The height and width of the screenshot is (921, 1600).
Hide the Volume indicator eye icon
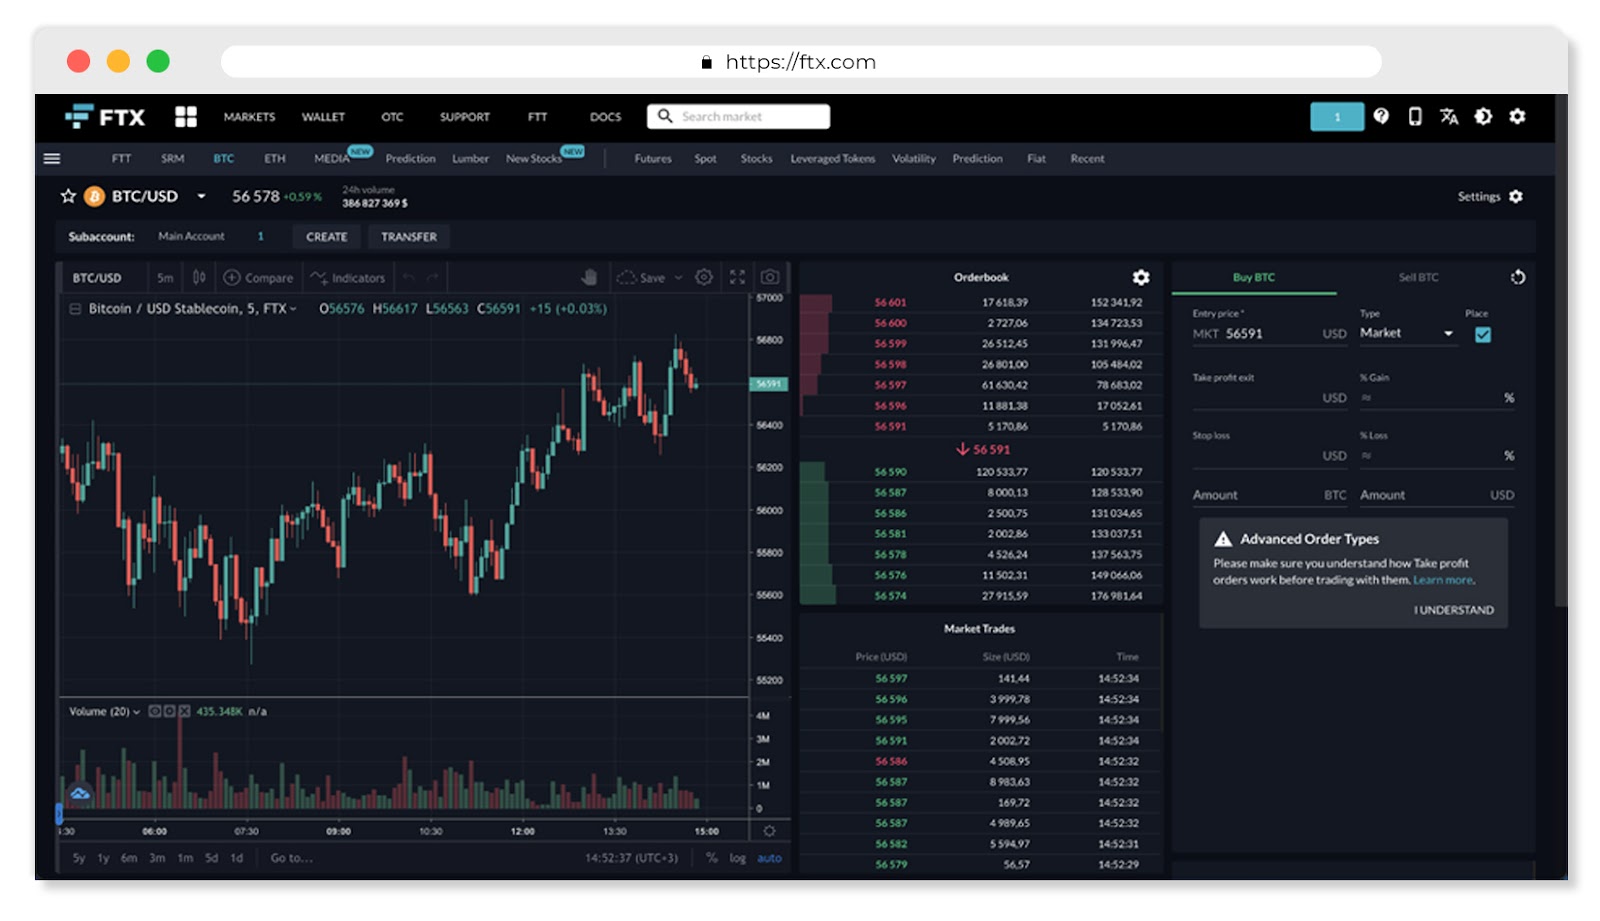coord(155,711)
